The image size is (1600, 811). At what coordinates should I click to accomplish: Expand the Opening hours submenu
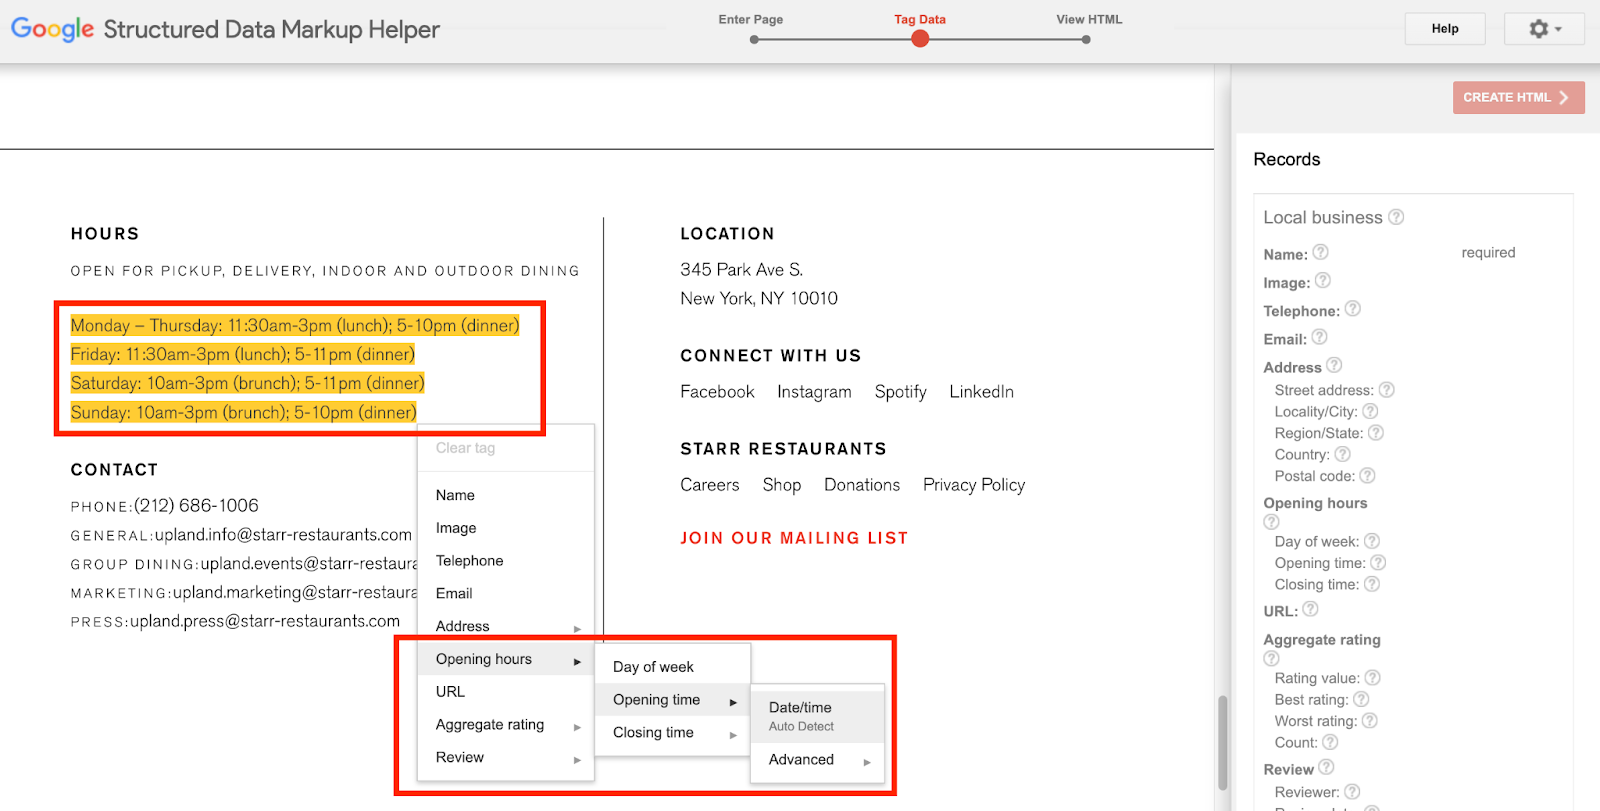pyautogui.click(x=506, y=660)
